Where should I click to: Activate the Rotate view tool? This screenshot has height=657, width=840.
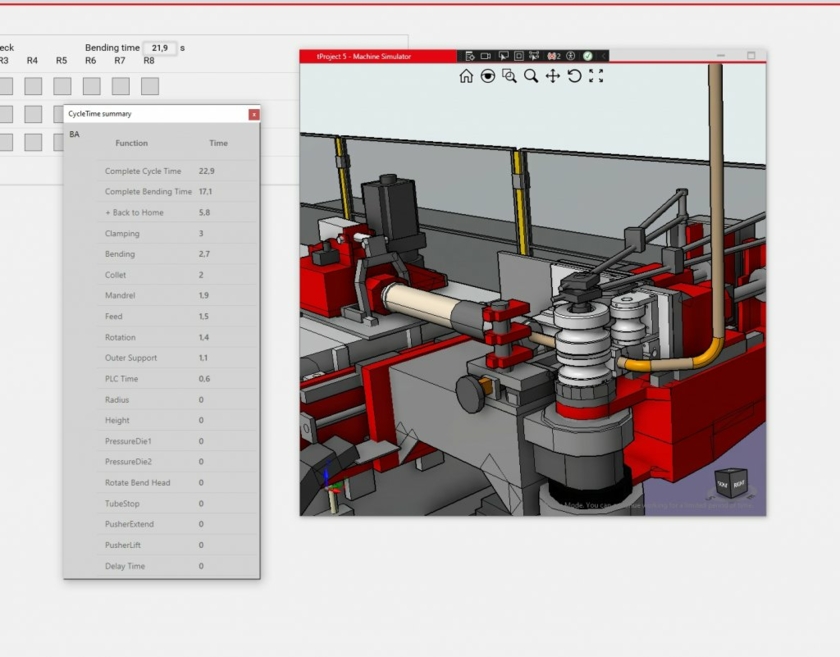click(x=574, y=76)
